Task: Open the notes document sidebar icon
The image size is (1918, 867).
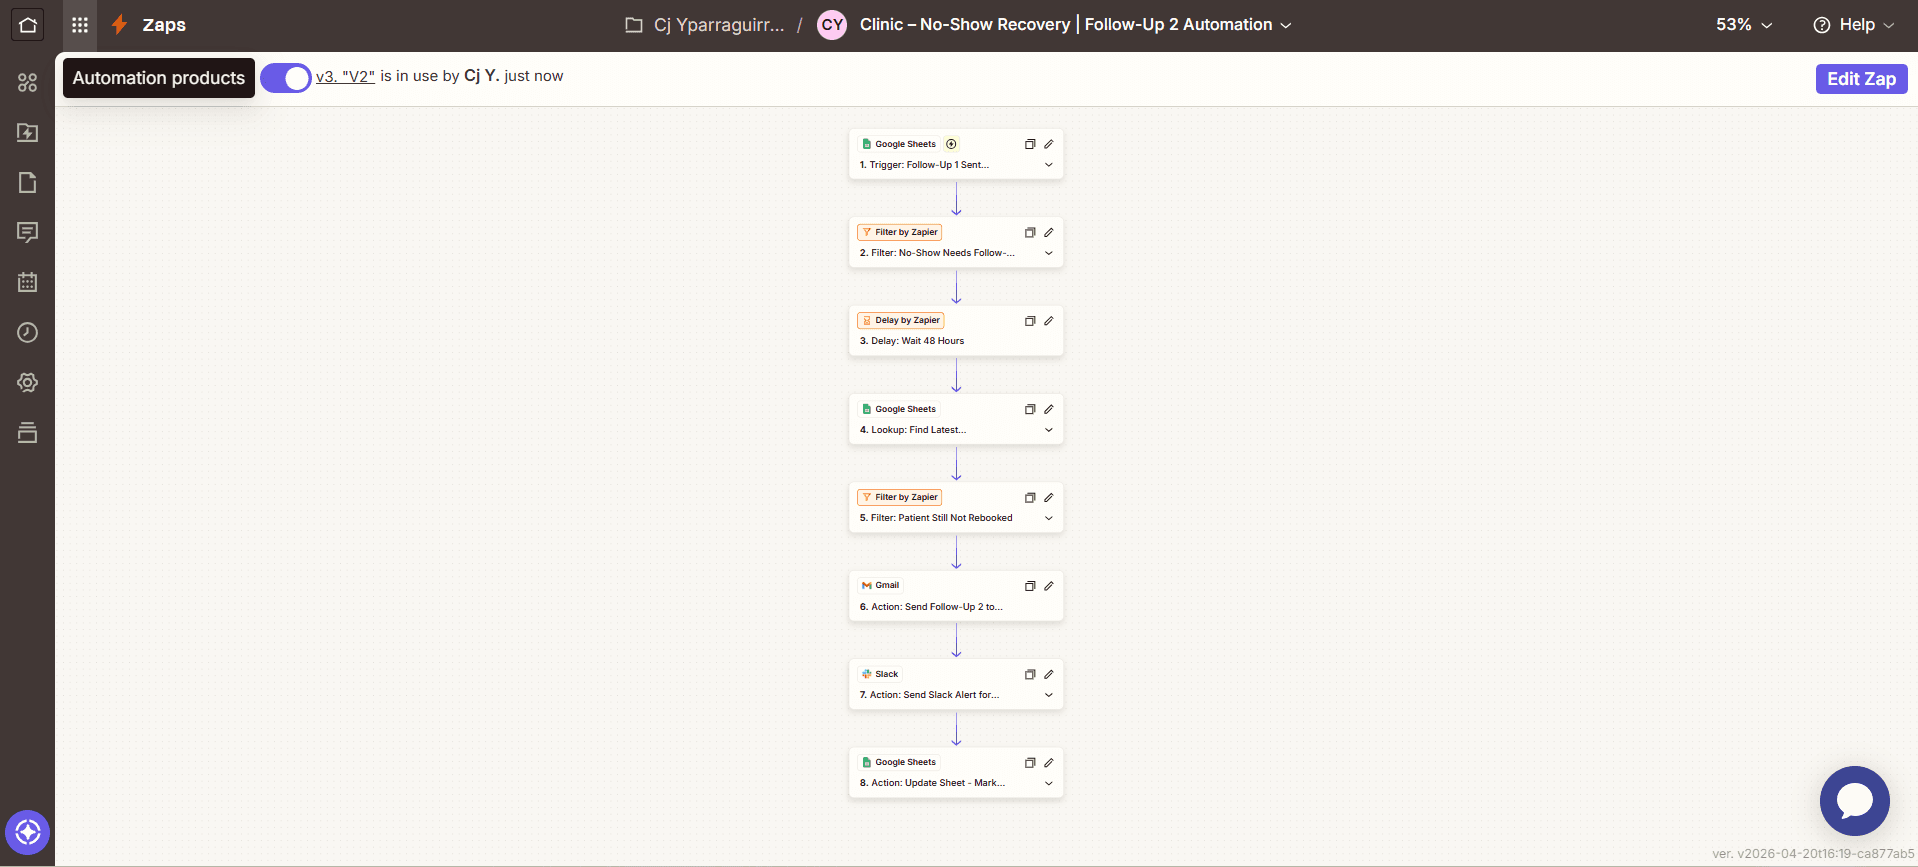Action: tap(28, 182)
